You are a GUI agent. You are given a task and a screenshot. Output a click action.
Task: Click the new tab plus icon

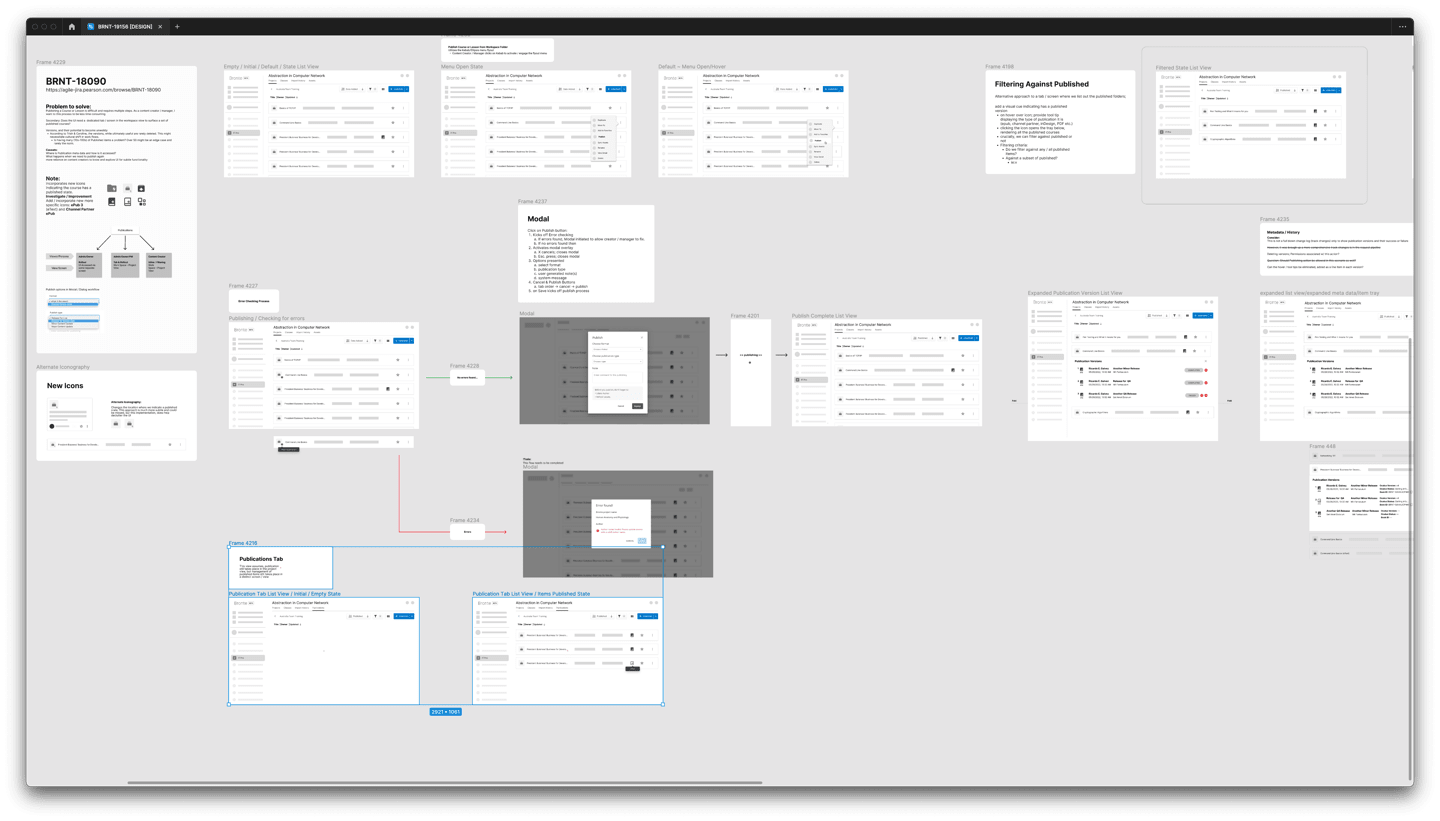tap(177, 26)
